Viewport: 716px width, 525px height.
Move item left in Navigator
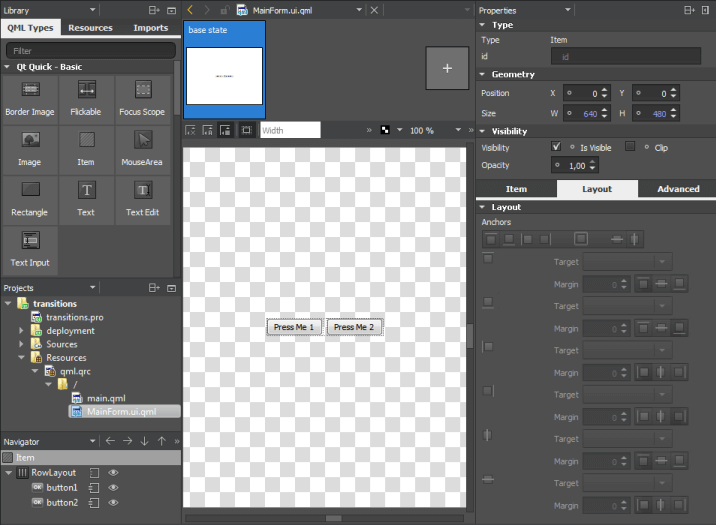[110, 441]
